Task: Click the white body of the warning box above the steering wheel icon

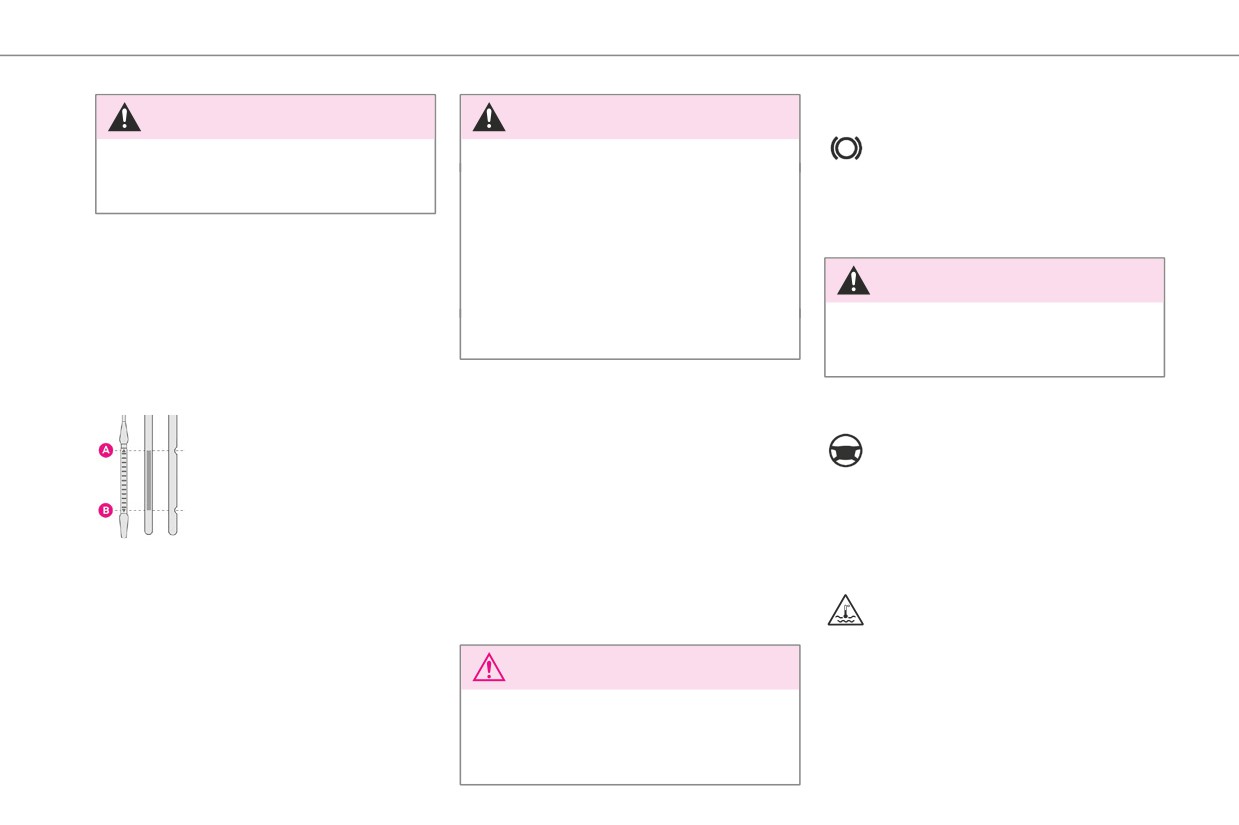Action: tap(994, 339)
